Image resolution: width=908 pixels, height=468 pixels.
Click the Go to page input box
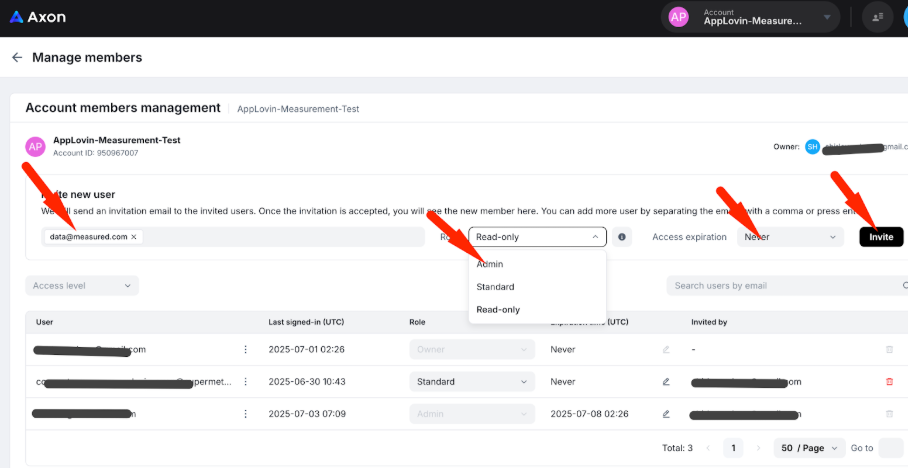892,448
